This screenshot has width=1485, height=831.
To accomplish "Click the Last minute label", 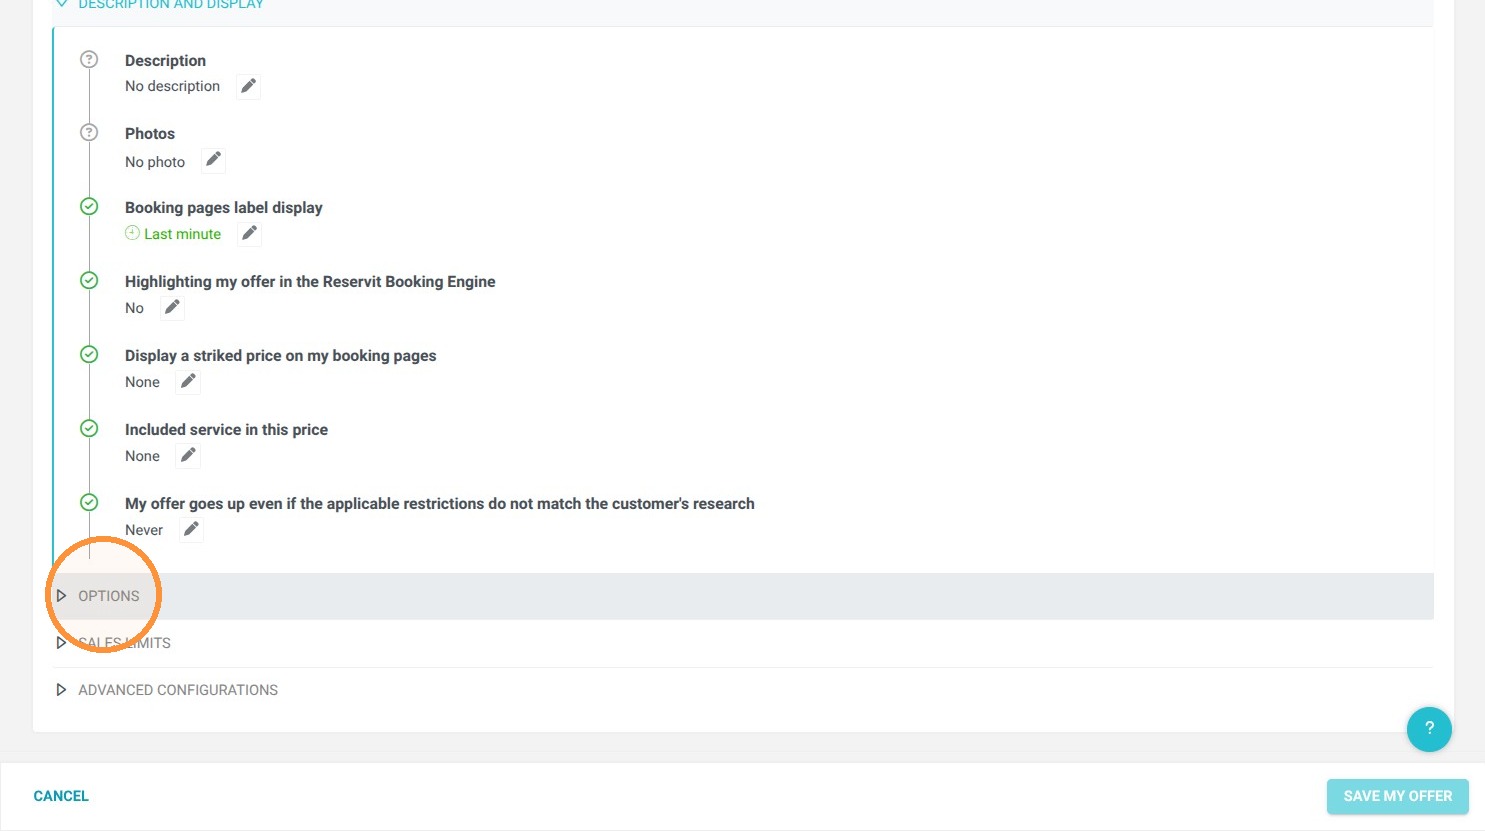I will 182,234.
